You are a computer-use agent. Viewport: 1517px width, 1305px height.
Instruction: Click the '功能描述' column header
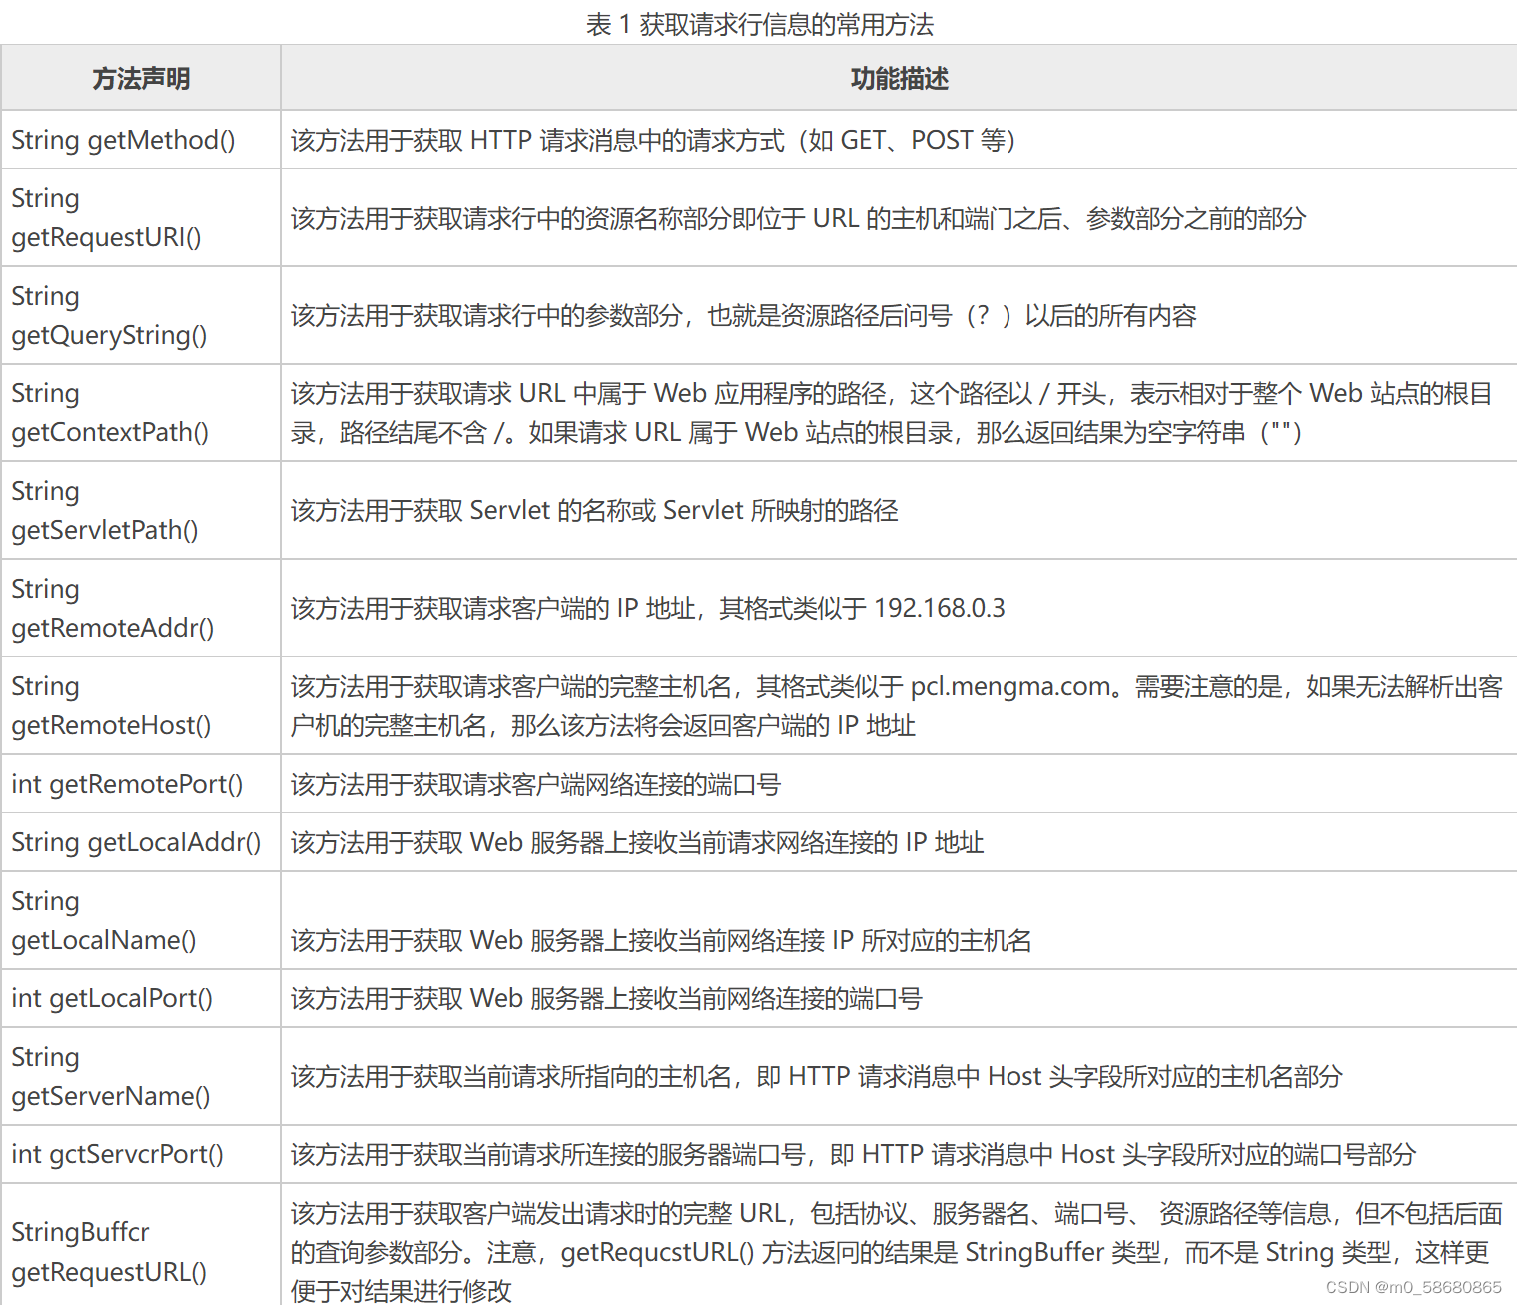coord(899,78)
